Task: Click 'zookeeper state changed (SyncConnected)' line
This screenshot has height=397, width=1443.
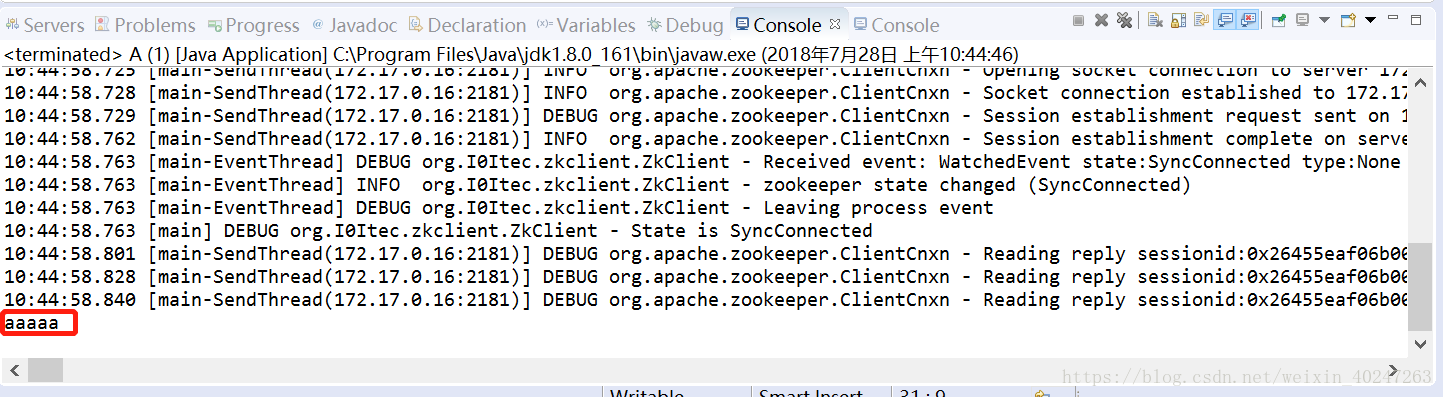Action: tap(598, 185)
